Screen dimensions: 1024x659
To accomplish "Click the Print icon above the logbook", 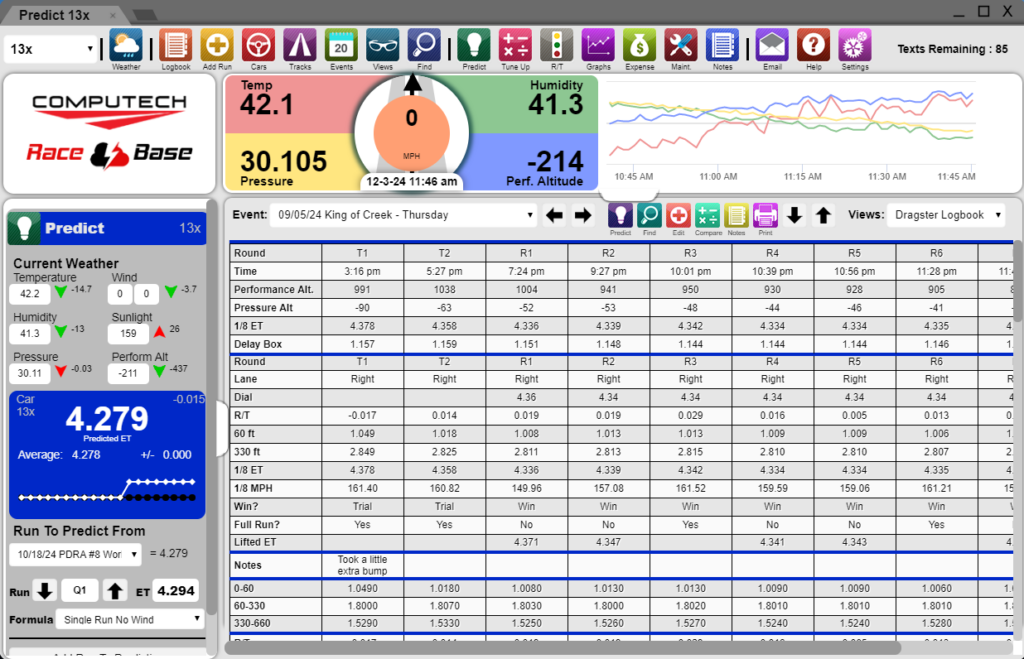I will coord(765,215).
